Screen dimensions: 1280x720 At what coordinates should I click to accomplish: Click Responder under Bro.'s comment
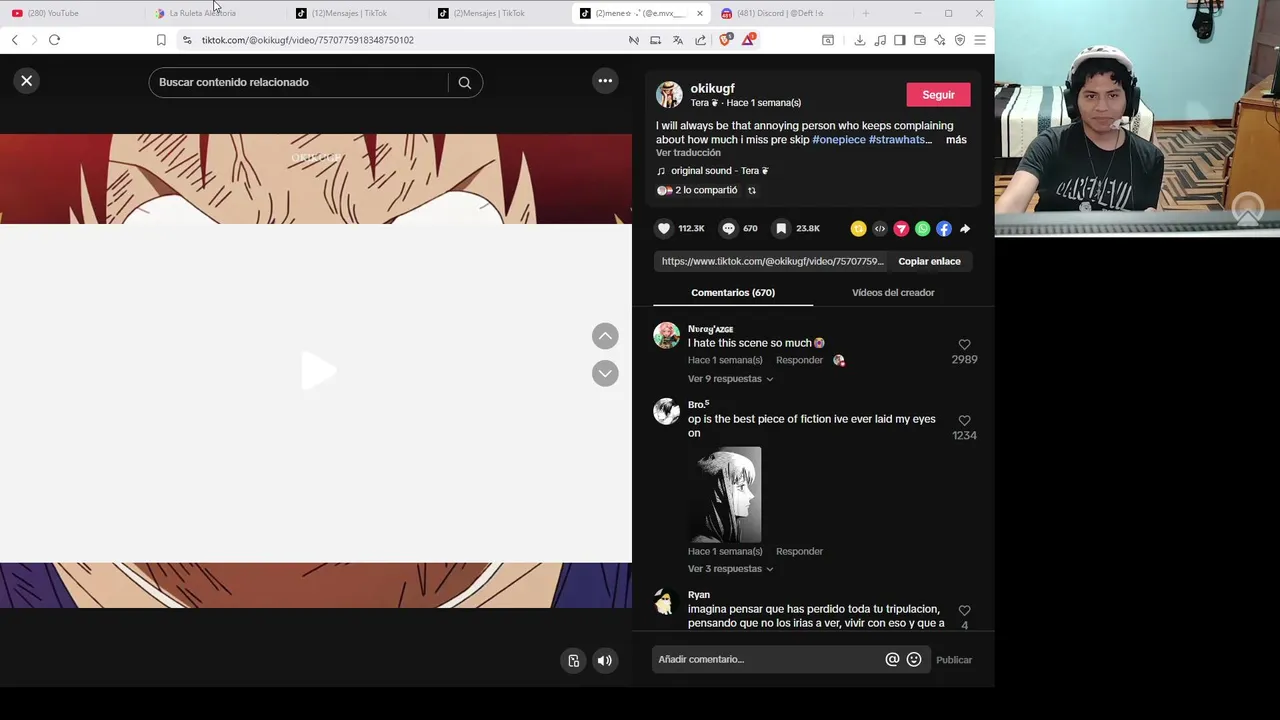pyautogui.click(x=799, y=552)
